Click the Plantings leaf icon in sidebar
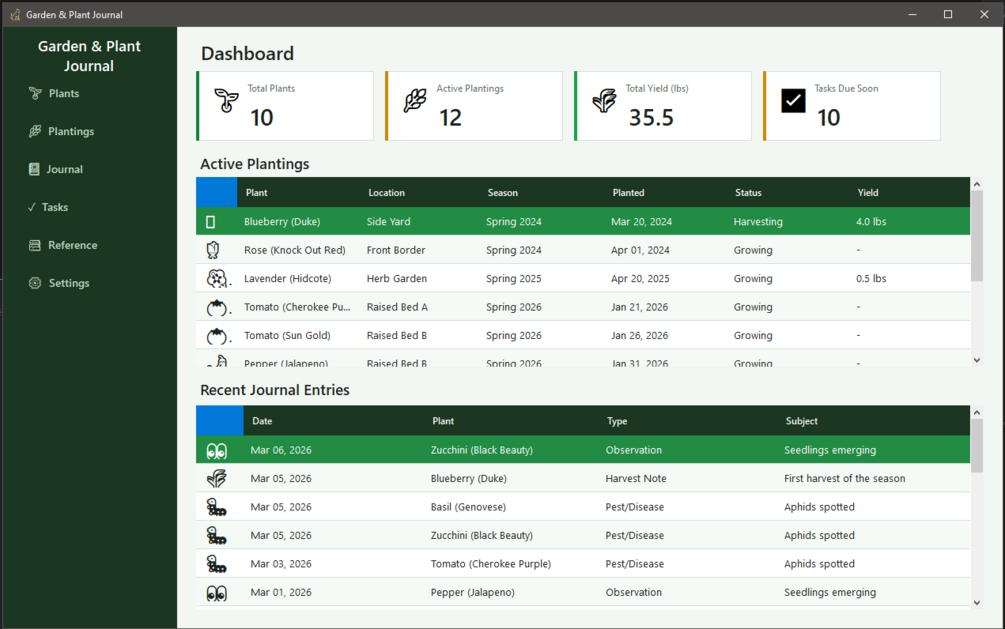The width and height of the screenshot is (1005, 629). click(35, 131)
